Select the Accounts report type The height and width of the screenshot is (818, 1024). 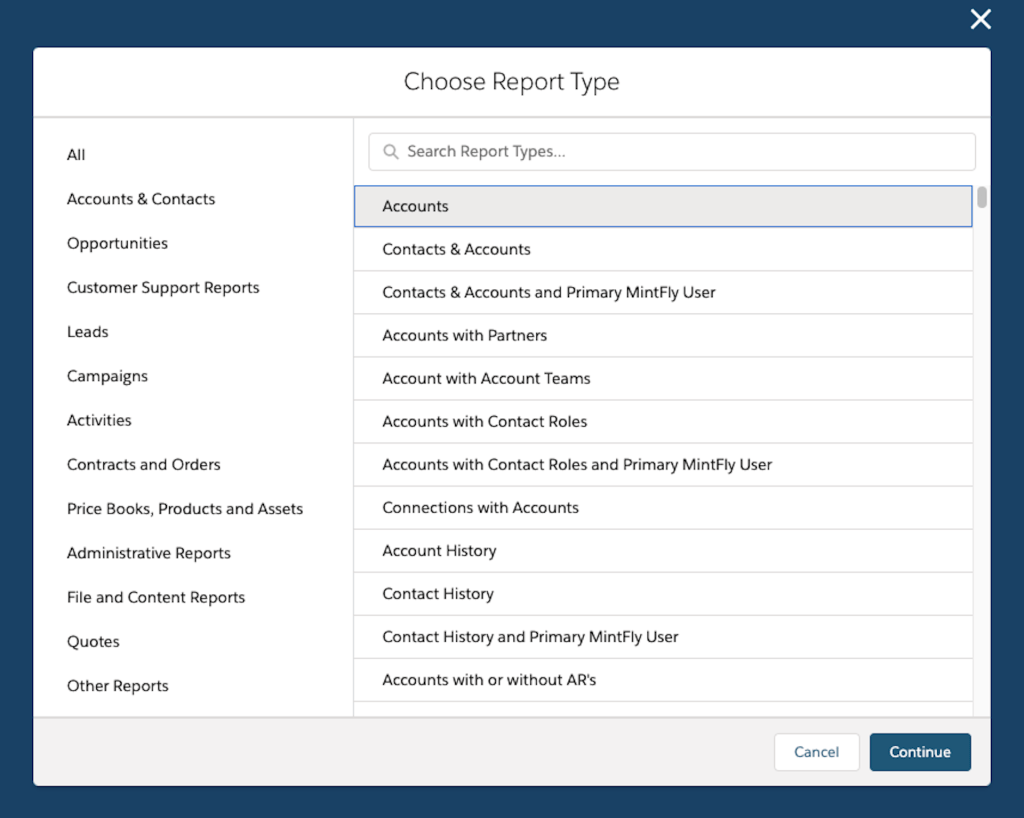click(x=662, y=206)
